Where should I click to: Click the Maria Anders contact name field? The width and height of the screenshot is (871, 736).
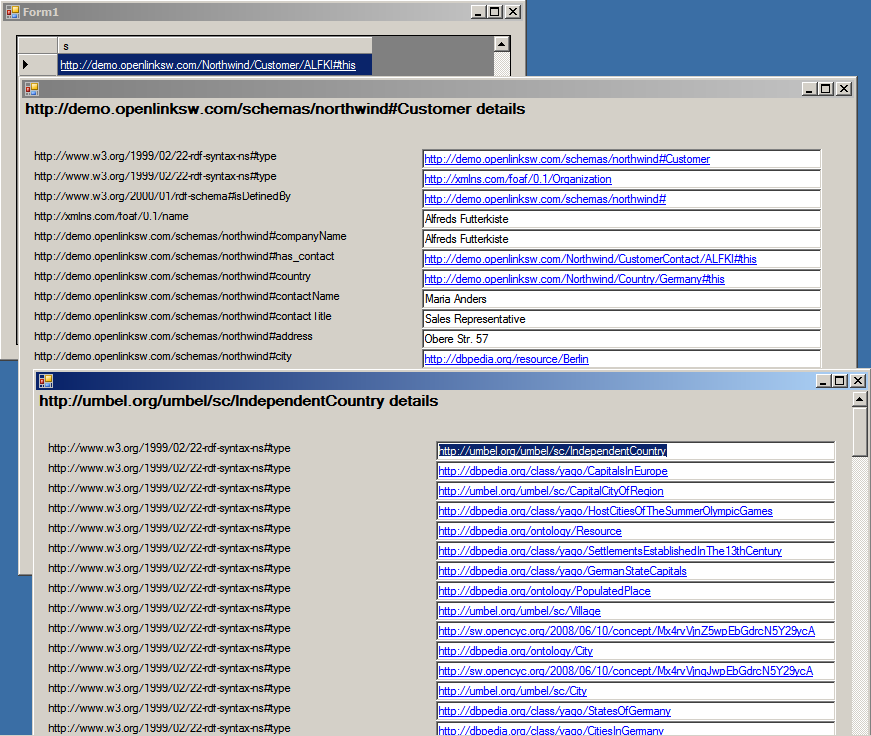click(x=620, y=299)
